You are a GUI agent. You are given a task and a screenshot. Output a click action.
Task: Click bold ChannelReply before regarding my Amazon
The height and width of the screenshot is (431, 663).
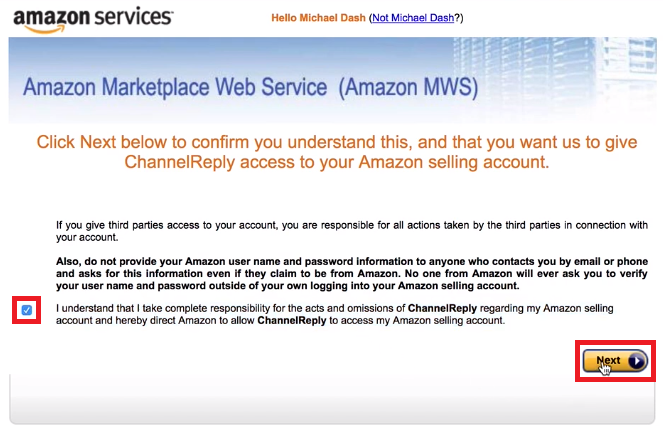pyautogui.click(x=442, y=308)
